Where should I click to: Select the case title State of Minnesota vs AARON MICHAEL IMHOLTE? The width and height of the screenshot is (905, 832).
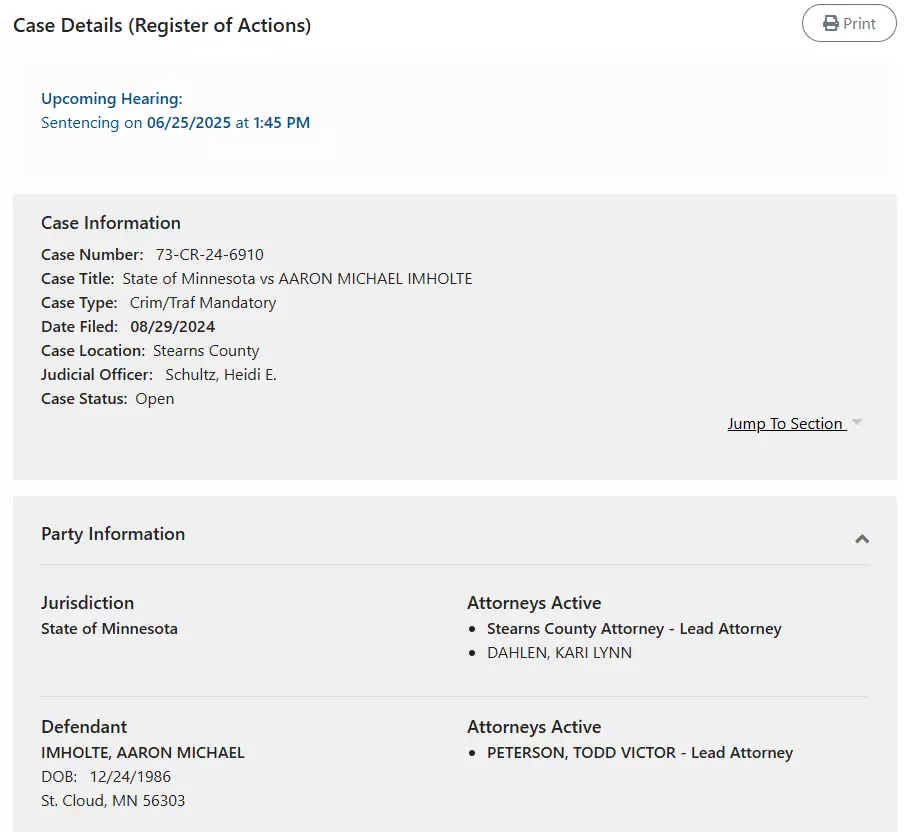click(297, 279)
